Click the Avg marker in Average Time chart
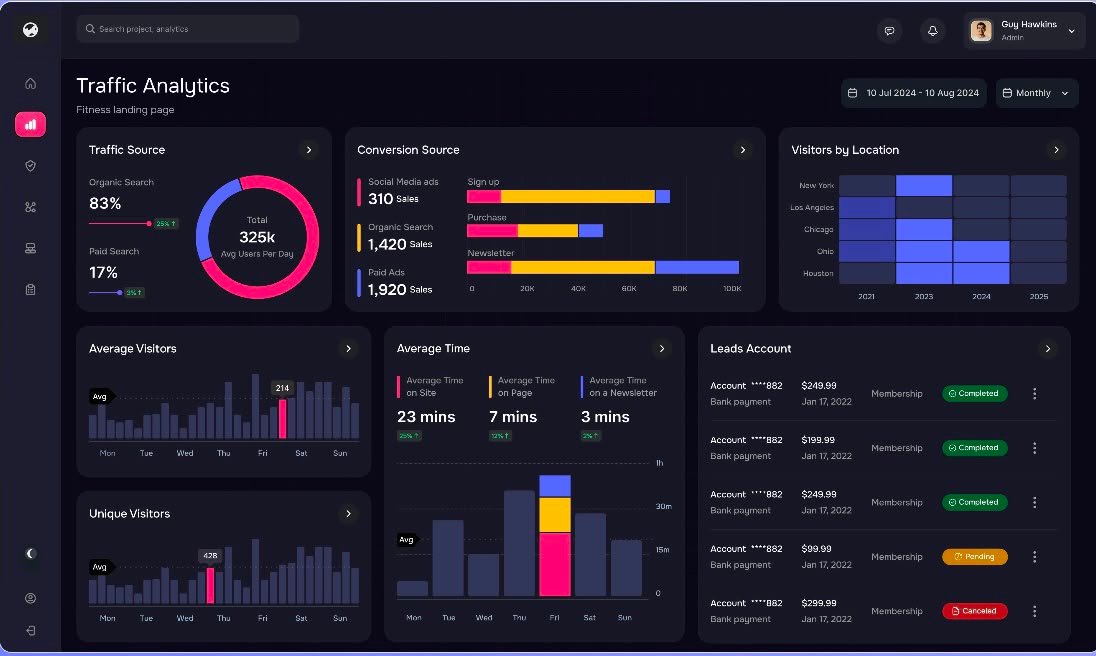This screenshot has height=656, width=1096. 406,539
